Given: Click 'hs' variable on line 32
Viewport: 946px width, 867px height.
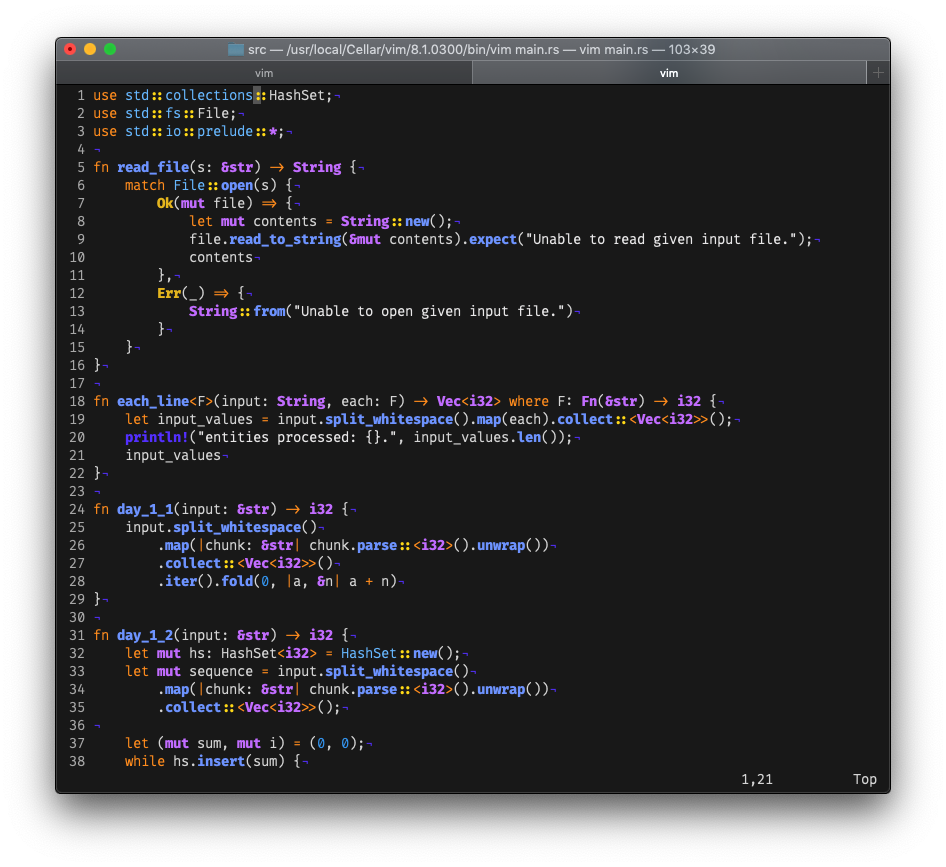Looking at the screenshot, I should 197,653.
